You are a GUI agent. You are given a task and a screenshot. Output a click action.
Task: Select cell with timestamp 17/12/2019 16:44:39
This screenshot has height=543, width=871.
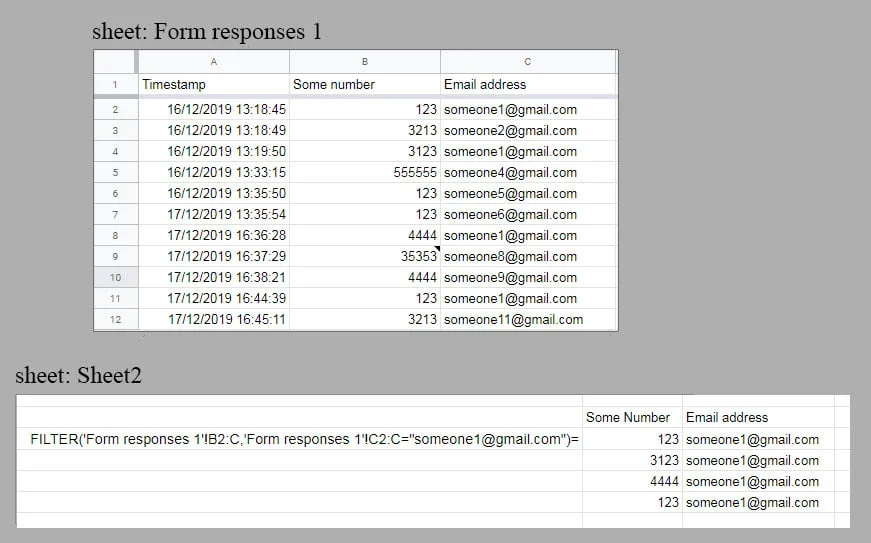tap(214, 298)
